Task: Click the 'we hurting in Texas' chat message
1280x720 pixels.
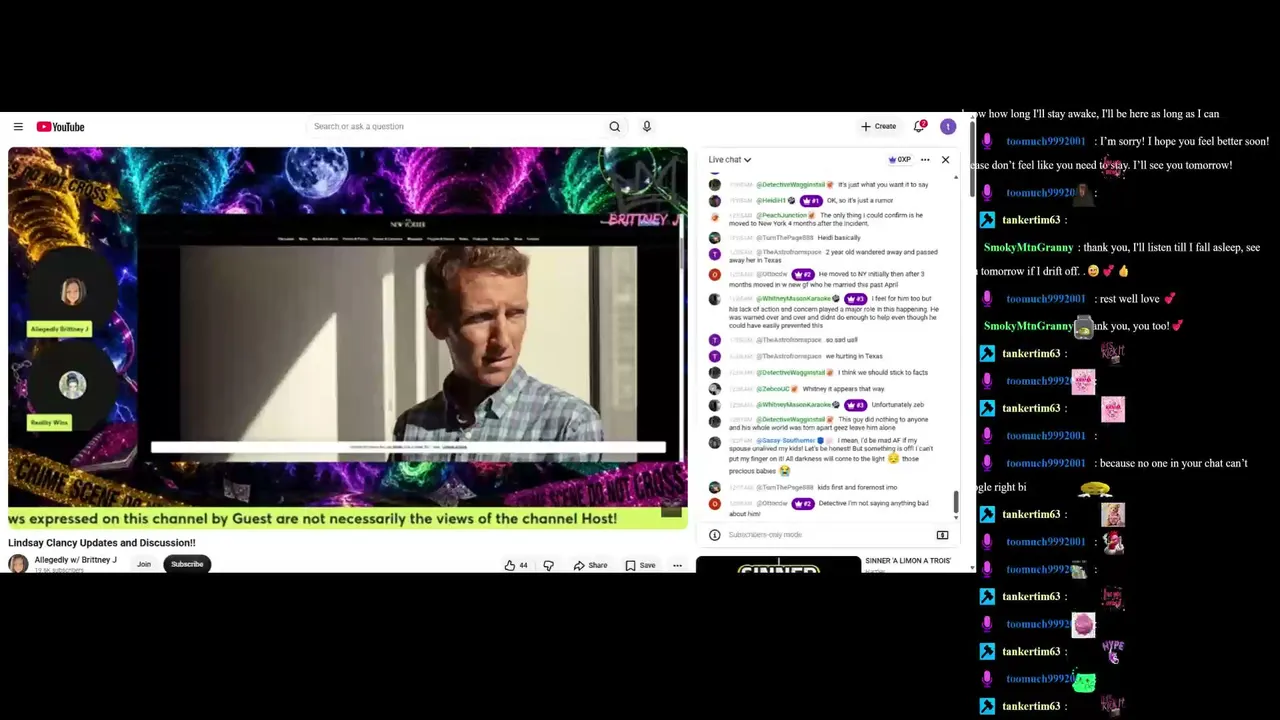Action: (854, 356)
